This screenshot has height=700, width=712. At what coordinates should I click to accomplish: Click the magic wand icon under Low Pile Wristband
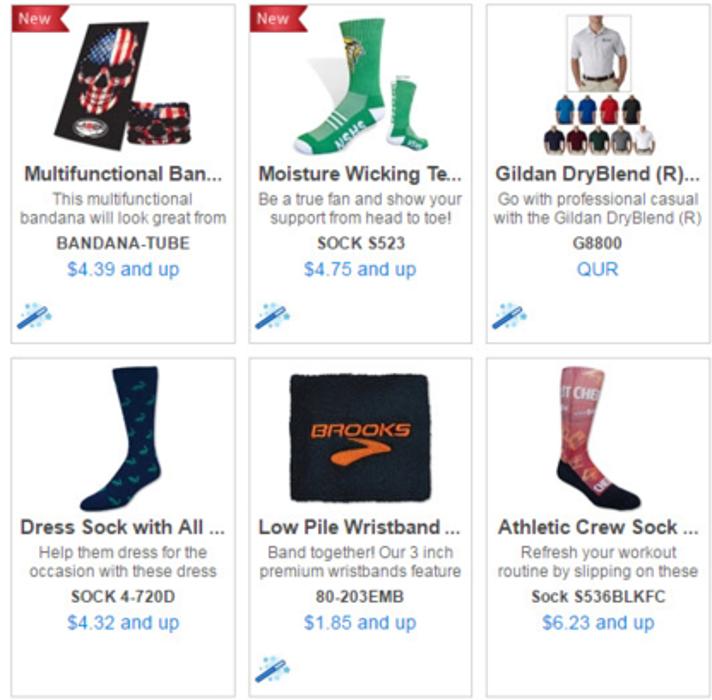pyautogui.click(x=272, y=669)
